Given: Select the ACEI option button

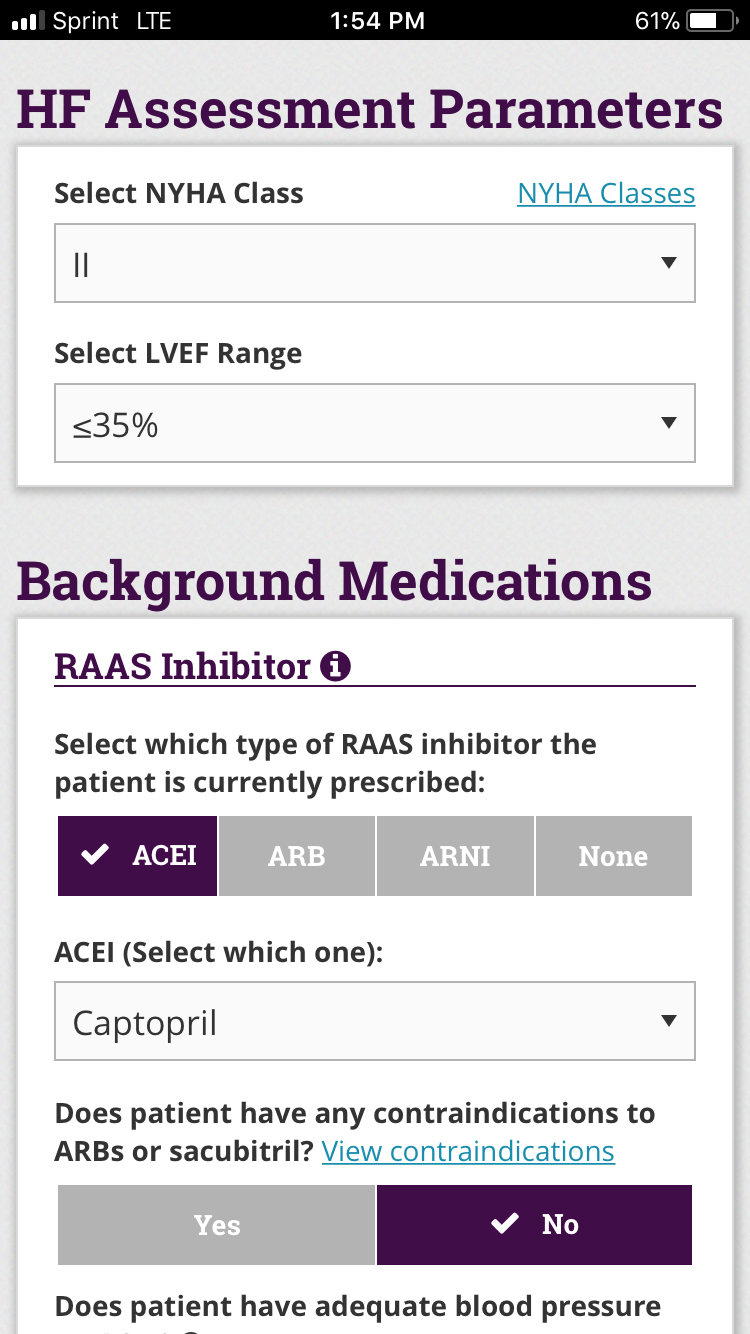Looking at the screenshot, I should point(138,856).
